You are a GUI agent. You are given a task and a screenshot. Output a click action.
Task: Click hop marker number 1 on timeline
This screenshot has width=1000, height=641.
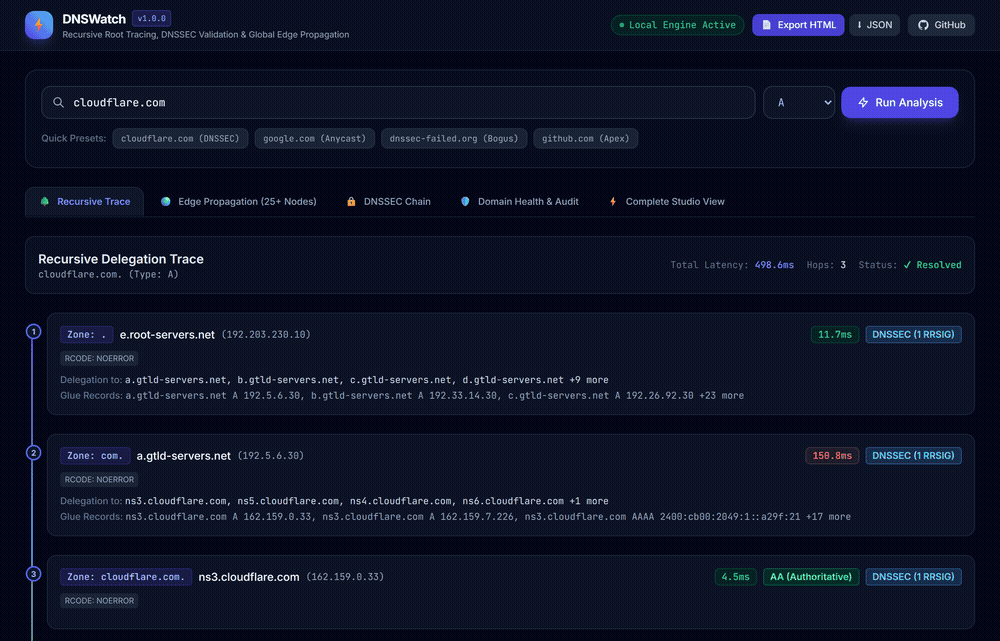(x=33, y=332)
